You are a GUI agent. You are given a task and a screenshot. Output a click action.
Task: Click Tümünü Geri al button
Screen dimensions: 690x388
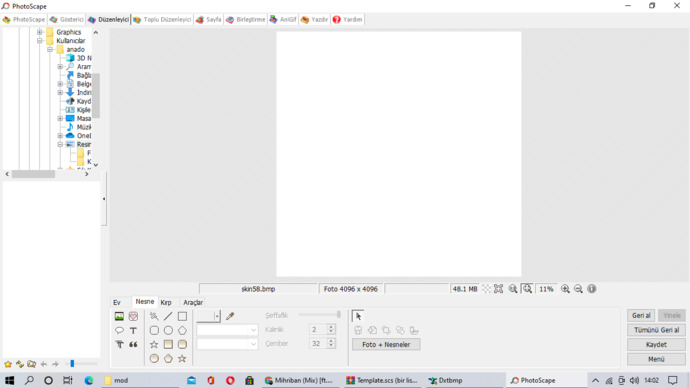[x=656, y=330]
